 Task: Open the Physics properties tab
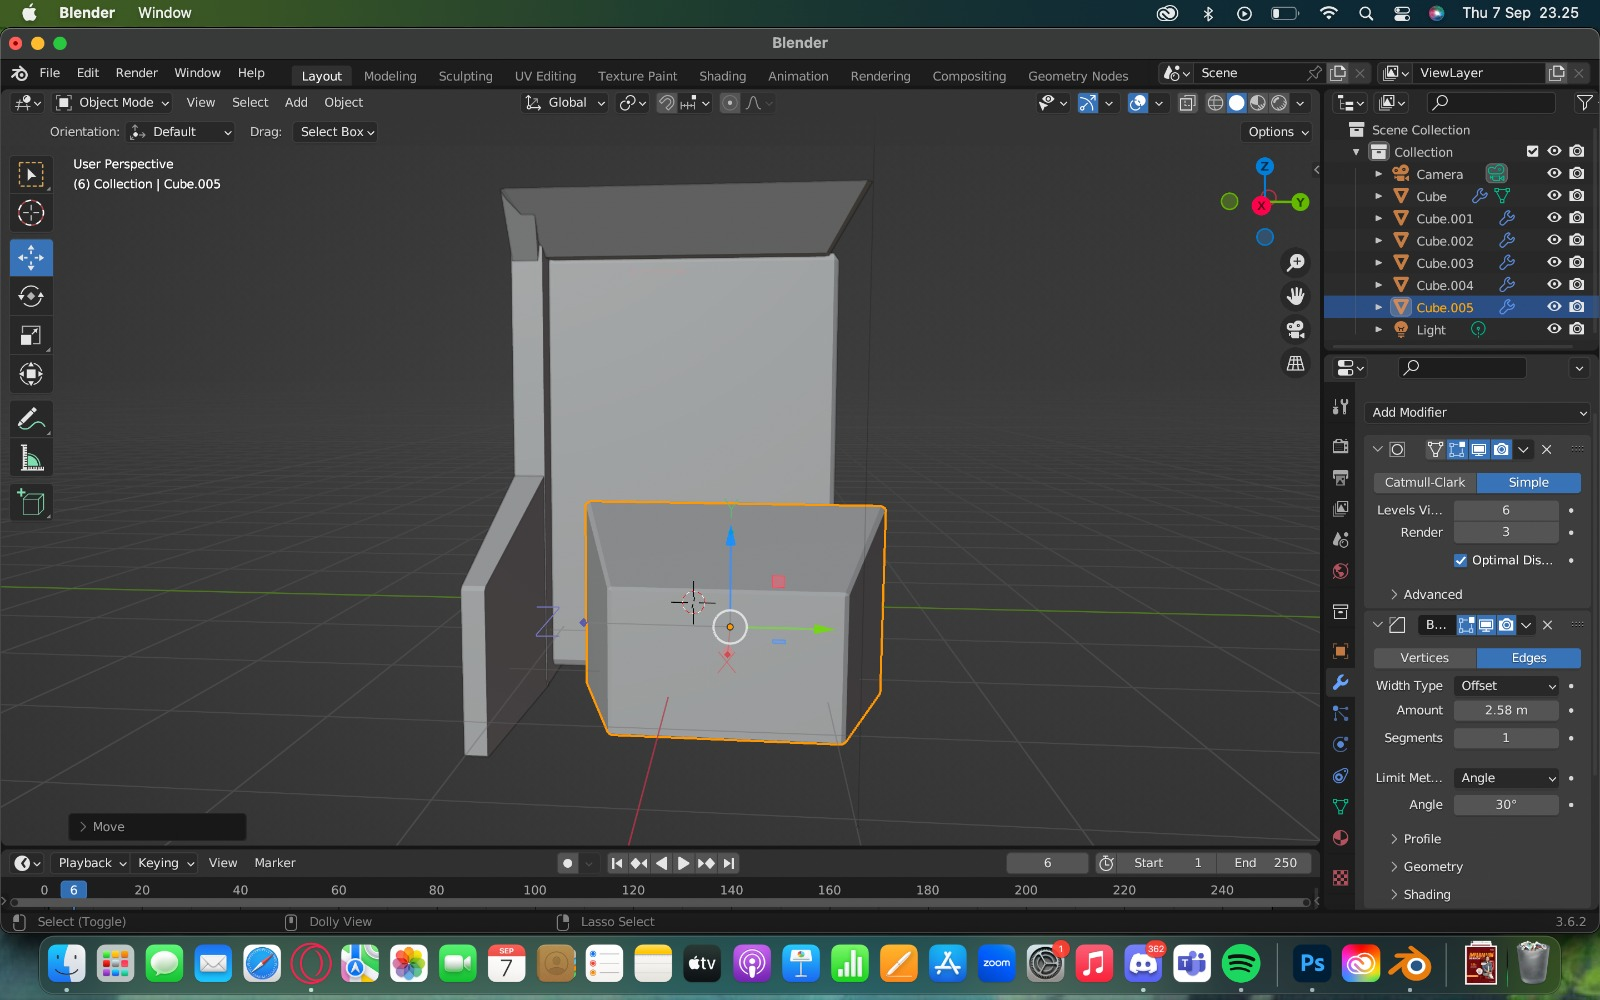click(x=1341, y=745)
